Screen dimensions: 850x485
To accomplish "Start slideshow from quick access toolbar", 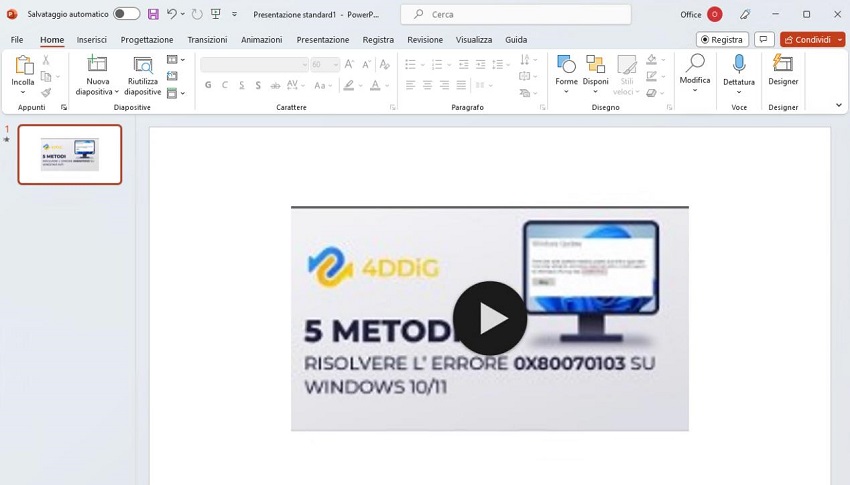I will (216, 14).
